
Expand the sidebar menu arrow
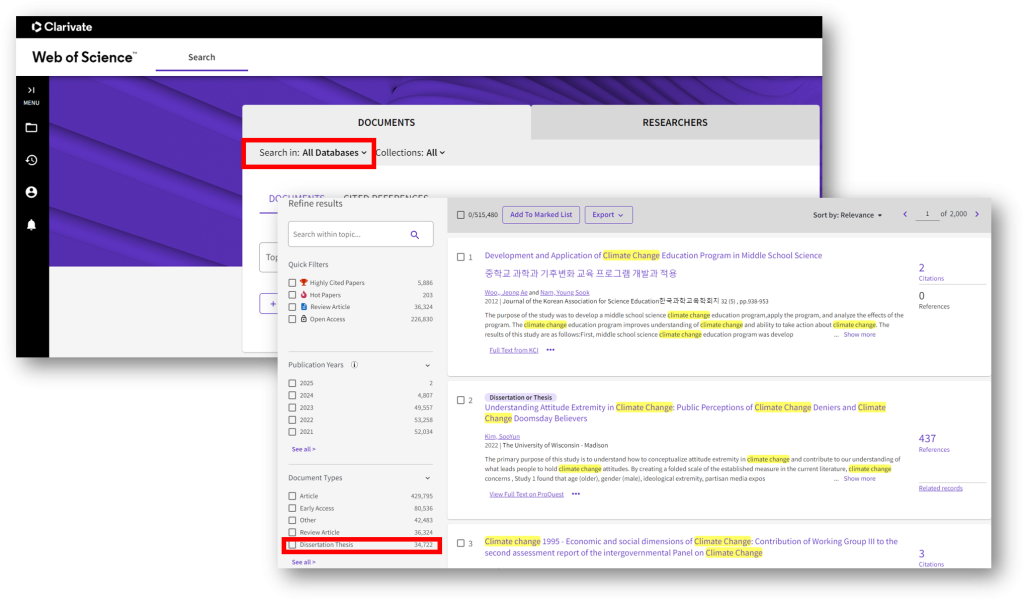click(x=31, y=90)
